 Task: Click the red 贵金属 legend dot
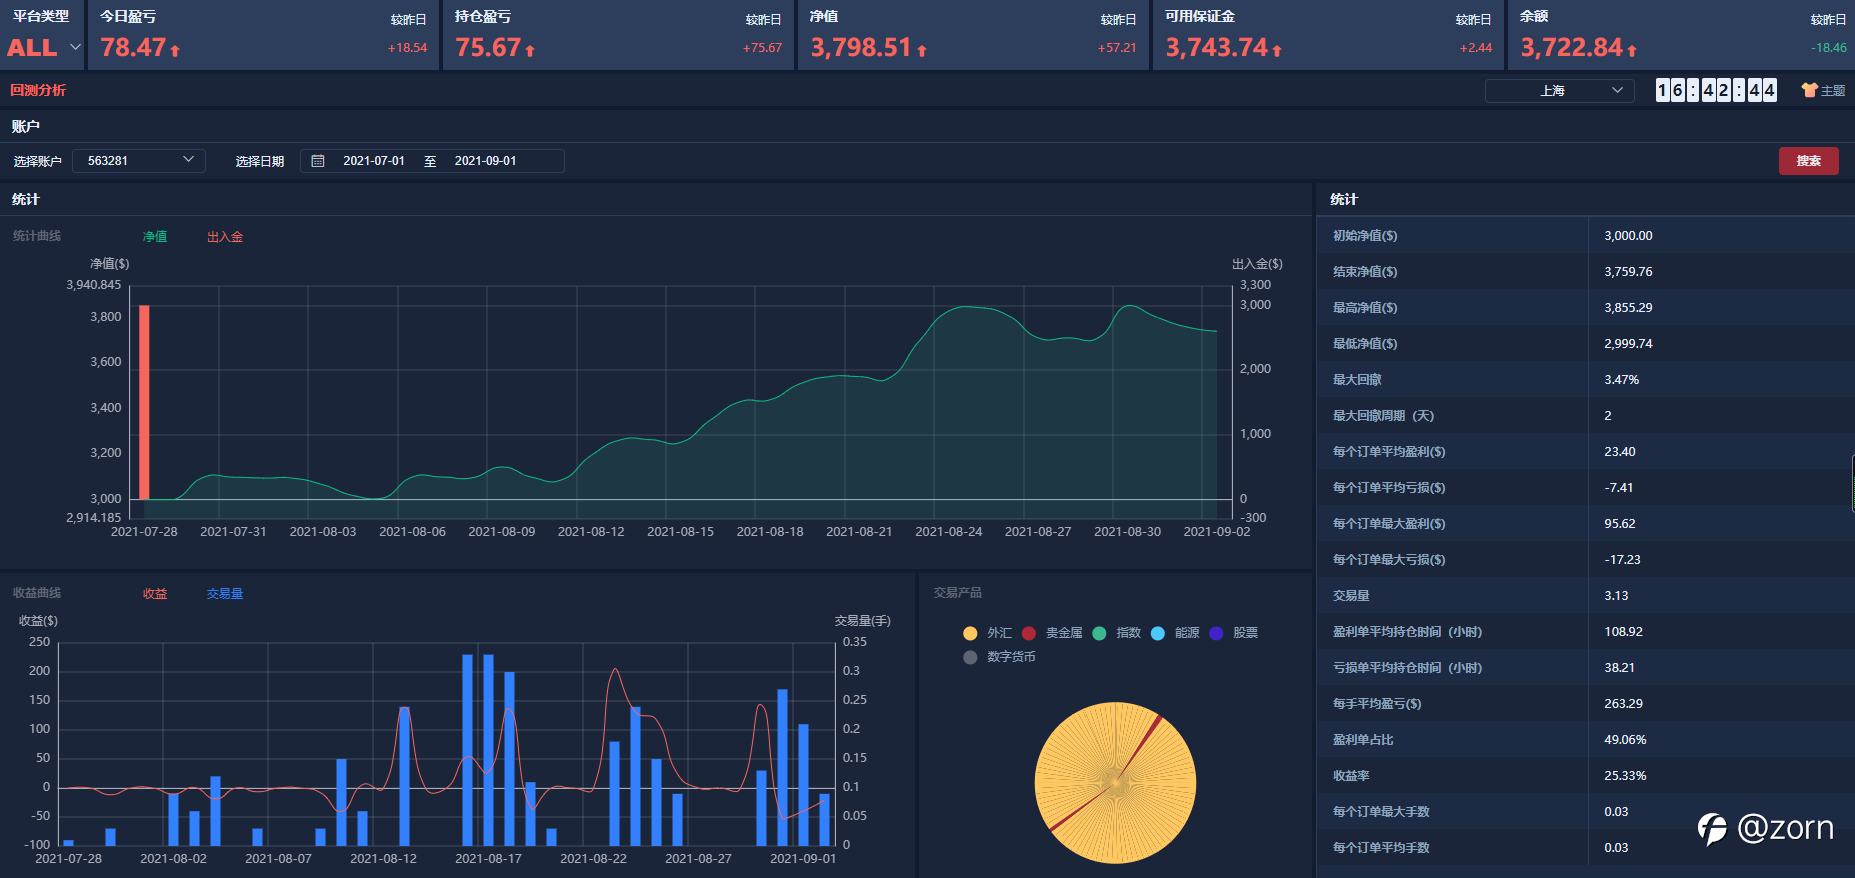click(x=1028, y=633)
